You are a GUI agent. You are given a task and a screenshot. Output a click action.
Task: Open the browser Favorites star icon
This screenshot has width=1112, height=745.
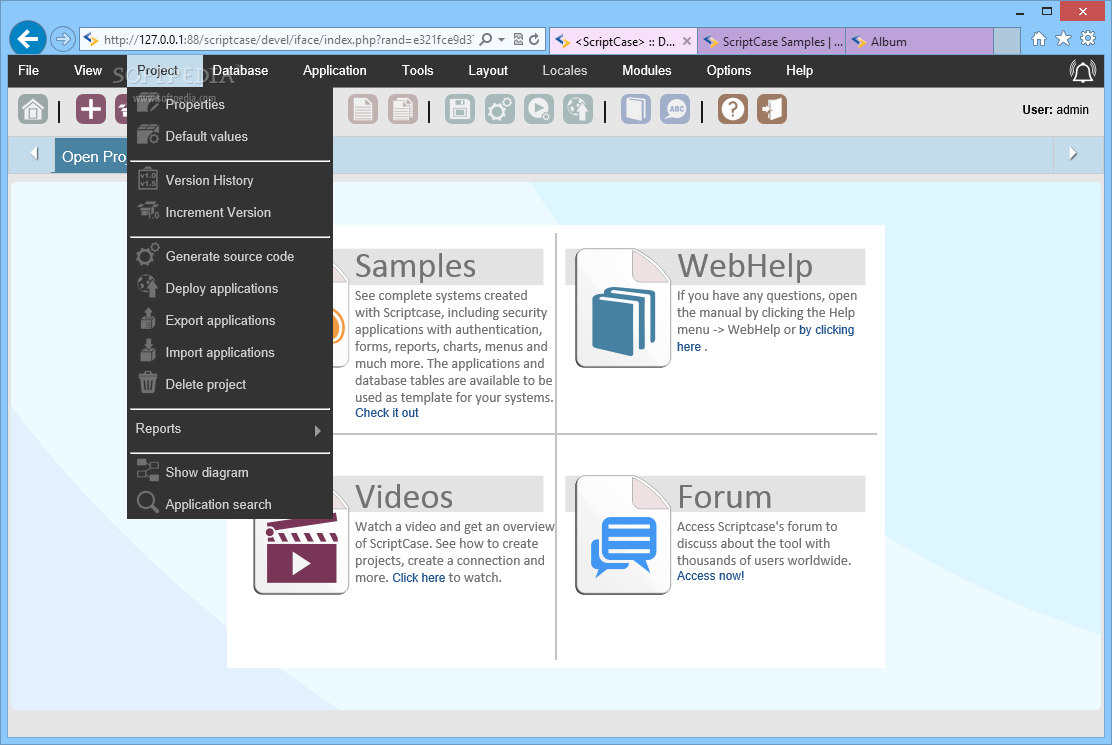[x=1063, y=38]
